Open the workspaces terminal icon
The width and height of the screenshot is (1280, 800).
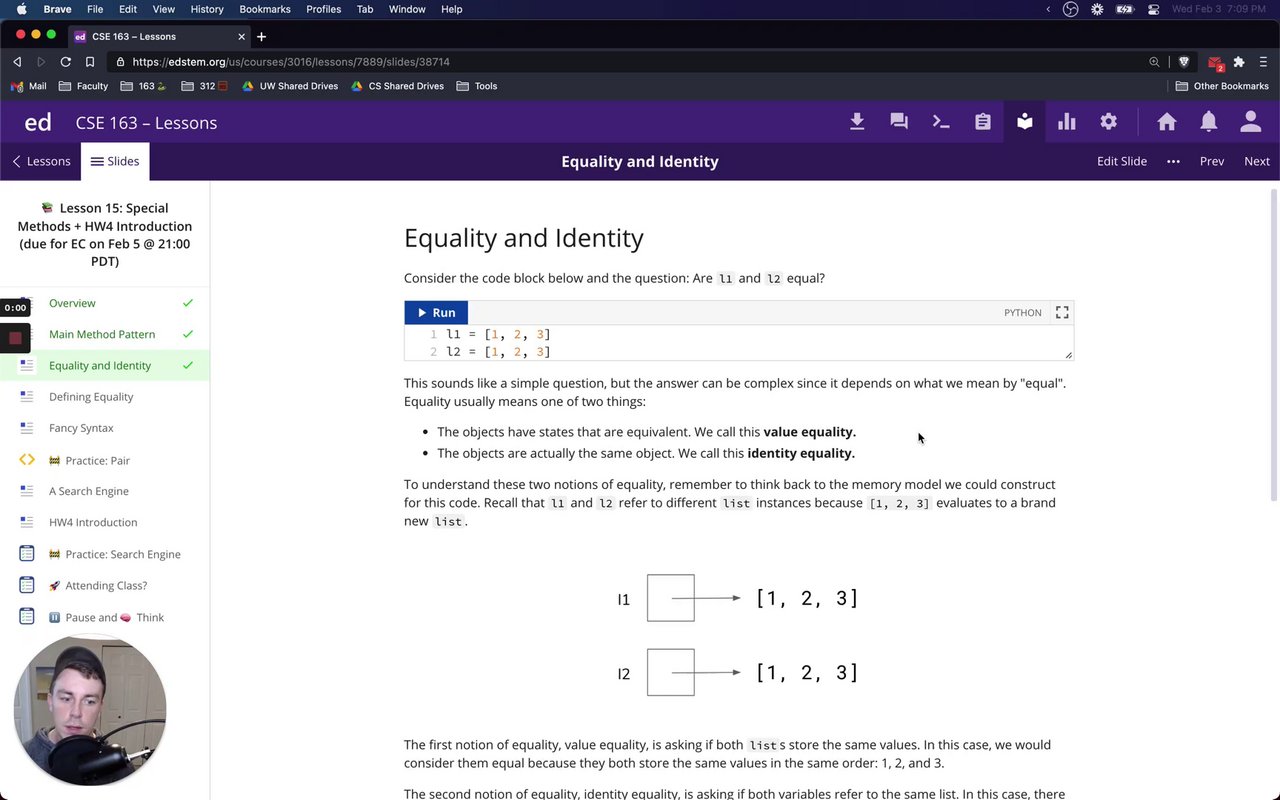(x=941, y=122)
